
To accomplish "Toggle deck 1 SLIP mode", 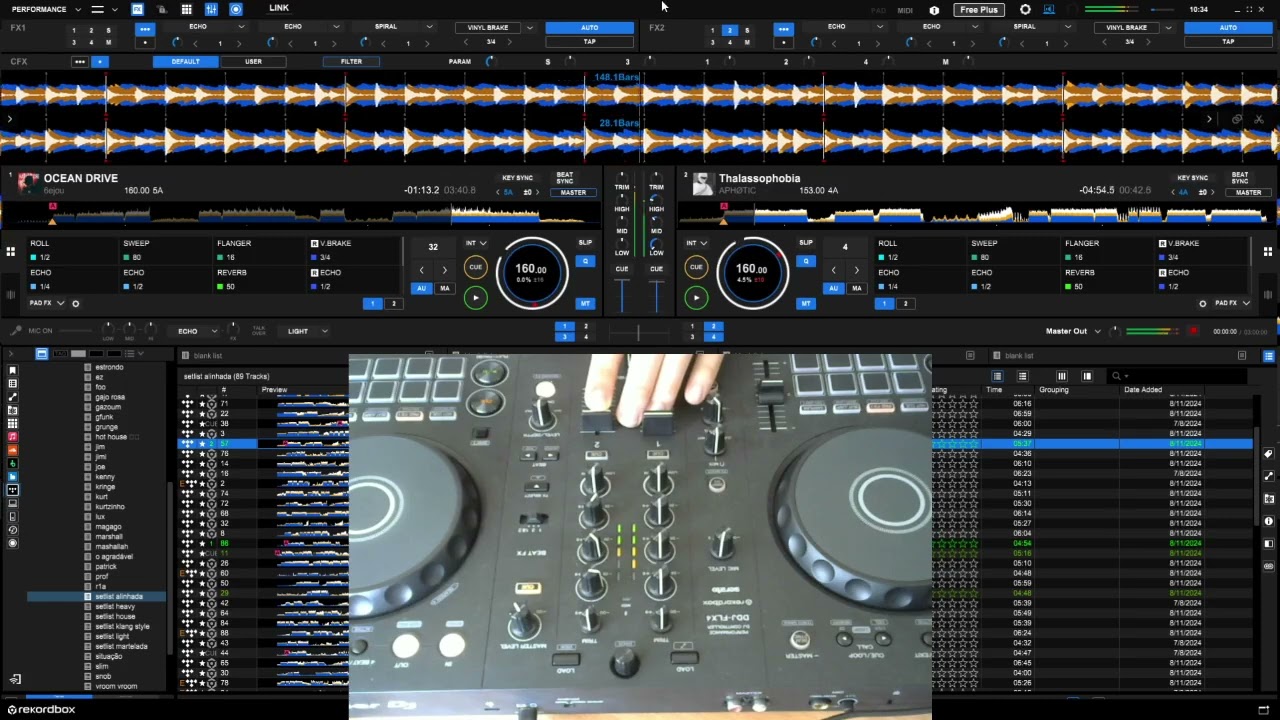I will point(585,243).
